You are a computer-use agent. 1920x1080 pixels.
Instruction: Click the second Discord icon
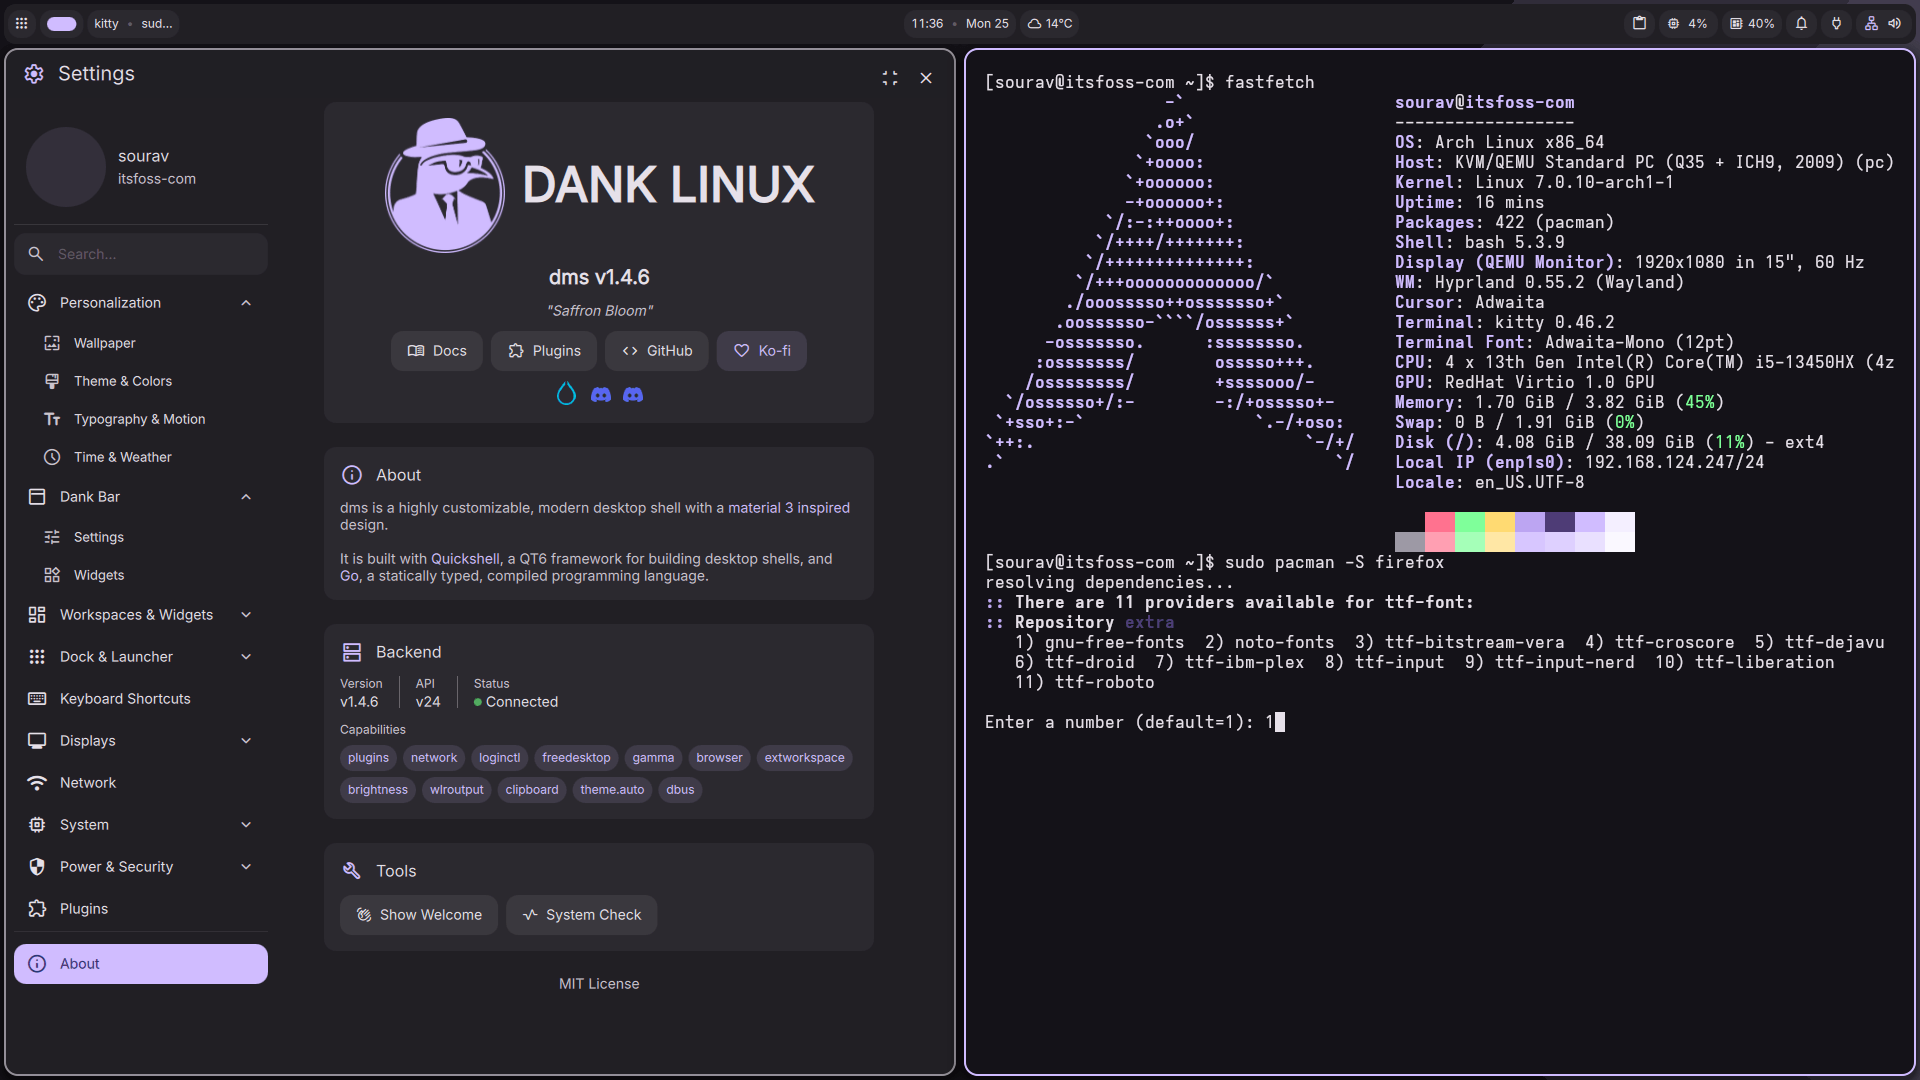[633, 395]
